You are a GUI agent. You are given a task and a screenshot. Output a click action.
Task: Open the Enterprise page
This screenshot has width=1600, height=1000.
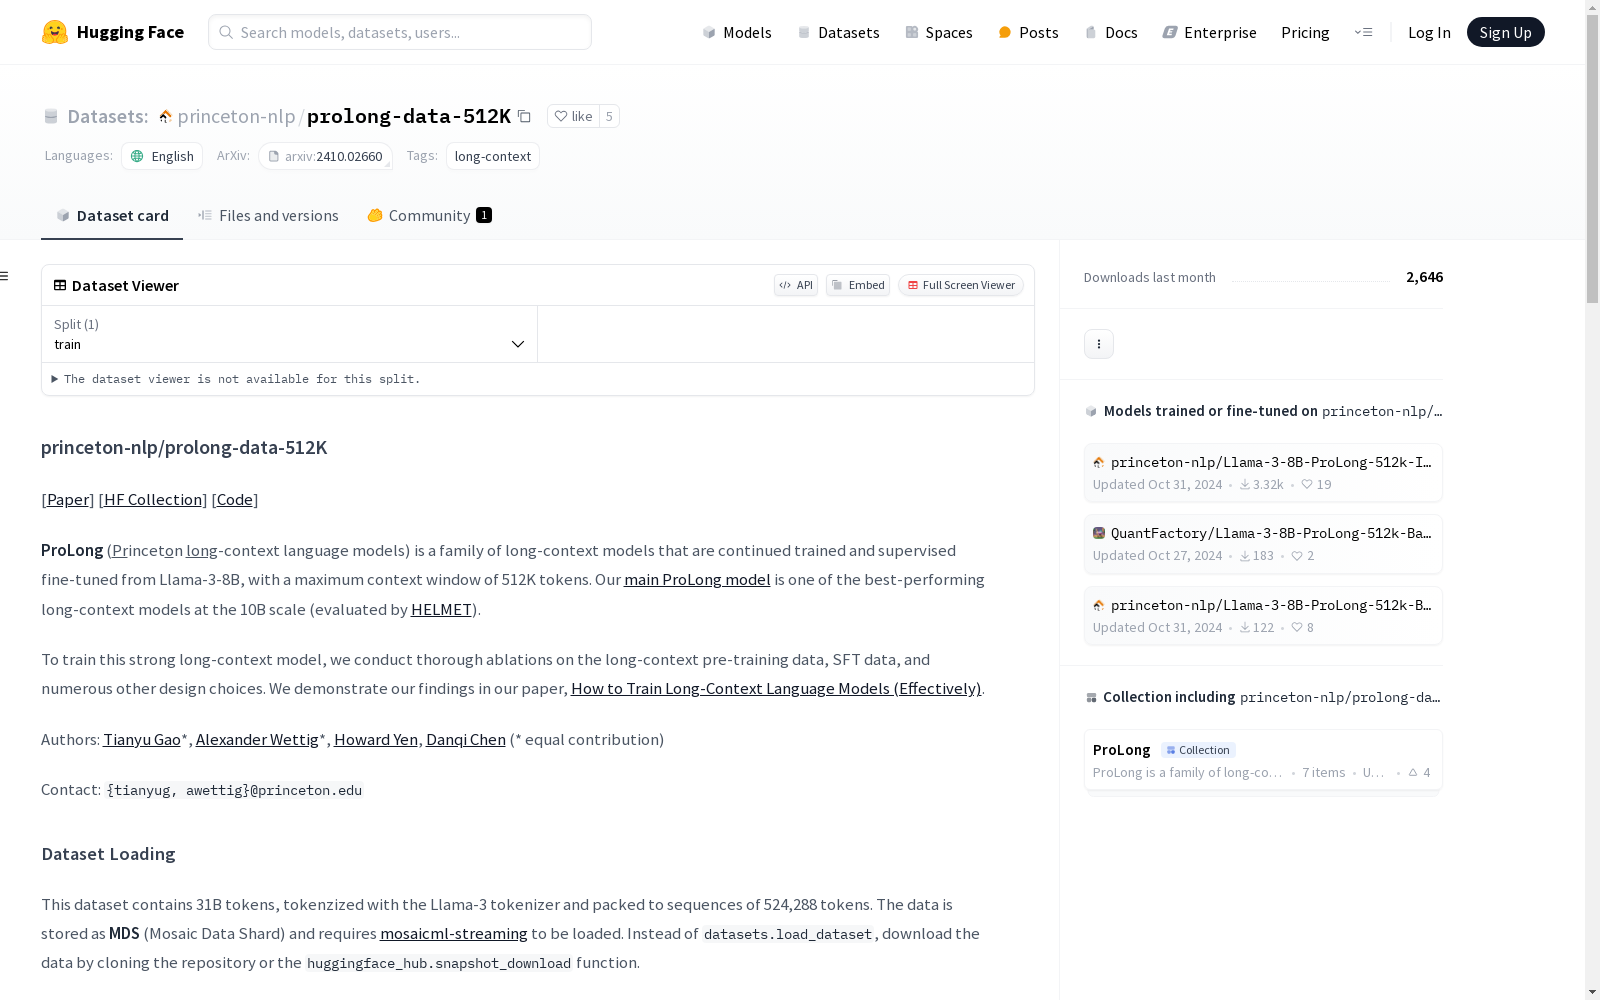point(1209,32)
